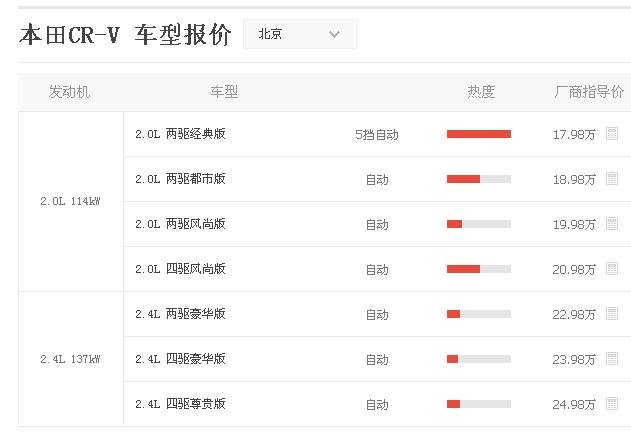Screen dimensions: 631x438
Task: Select 2.0L 四驱风尚版 model
Action: (x=181, y=269)
